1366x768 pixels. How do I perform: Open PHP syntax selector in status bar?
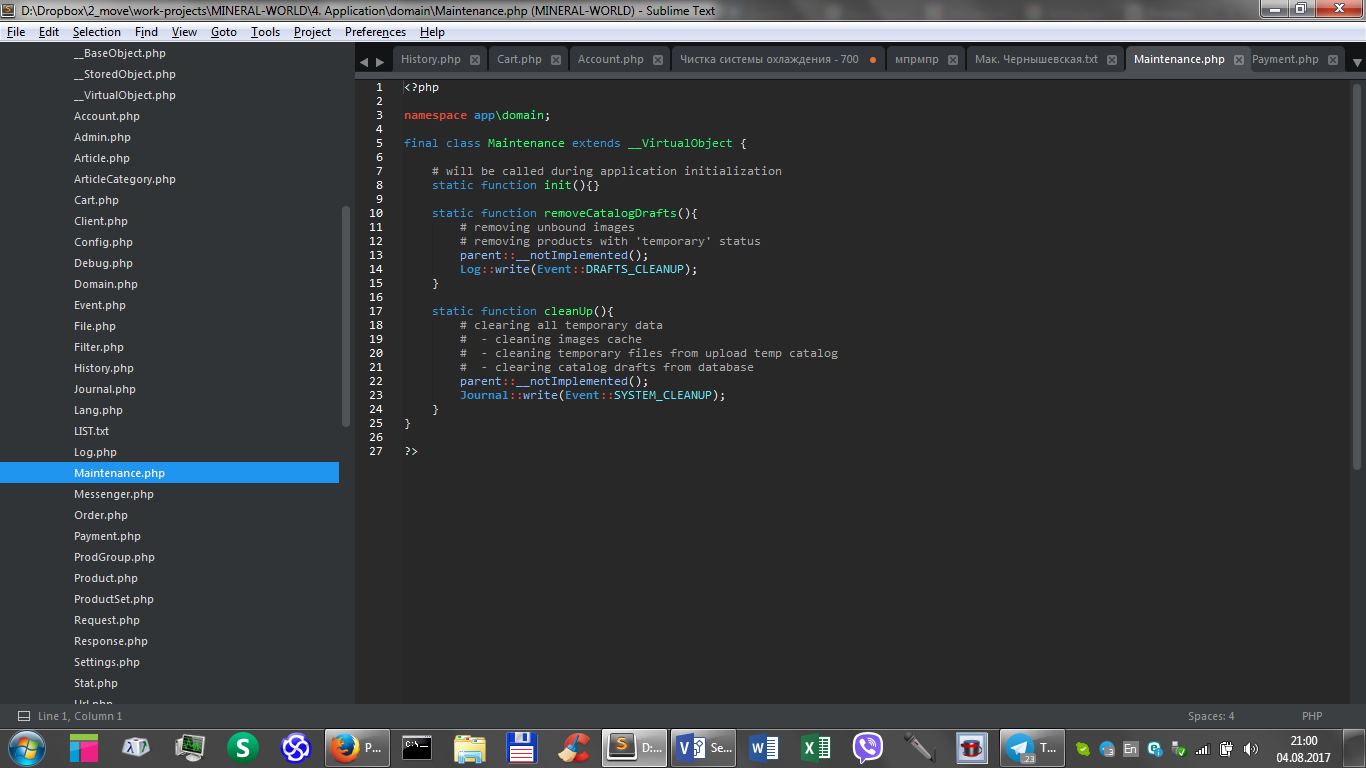pos(1312,716)
